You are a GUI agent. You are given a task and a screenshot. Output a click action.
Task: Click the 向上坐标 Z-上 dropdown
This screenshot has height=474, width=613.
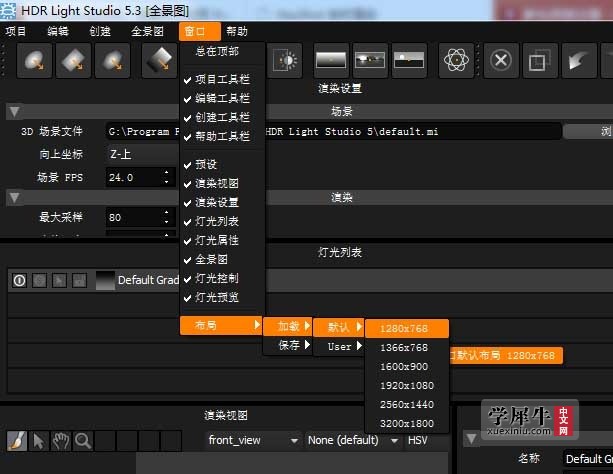point(142,154)
